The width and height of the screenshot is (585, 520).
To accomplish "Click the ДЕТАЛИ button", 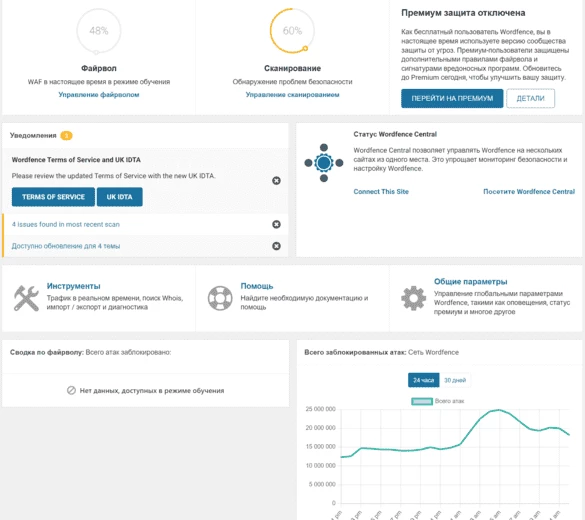I will click(x=531, y=98).
